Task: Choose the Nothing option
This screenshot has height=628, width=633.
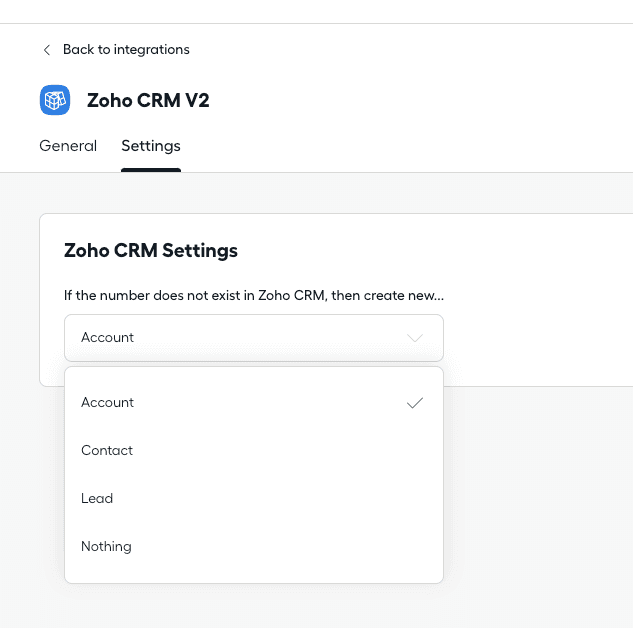Action: click(106, 547)
